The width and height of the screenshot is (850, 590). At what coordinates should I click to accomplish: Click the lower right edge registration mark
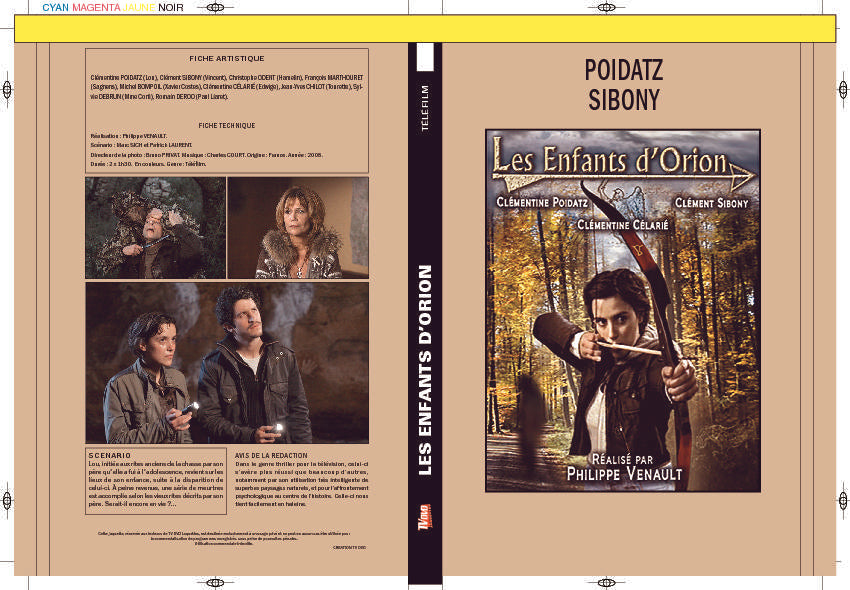click(843, 500)
